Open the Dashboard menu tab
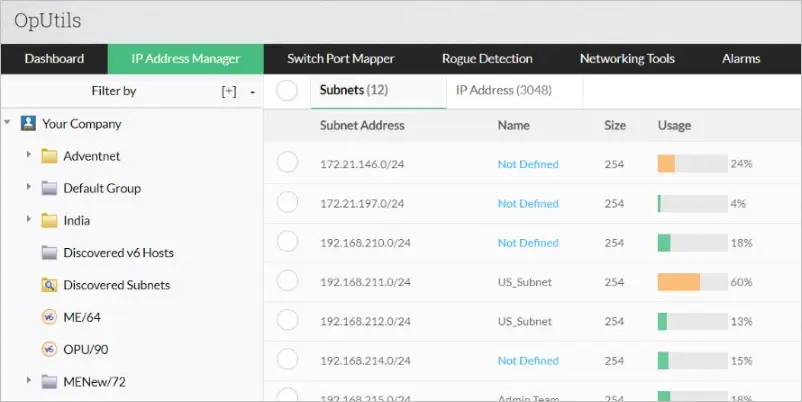 [54, 59]
